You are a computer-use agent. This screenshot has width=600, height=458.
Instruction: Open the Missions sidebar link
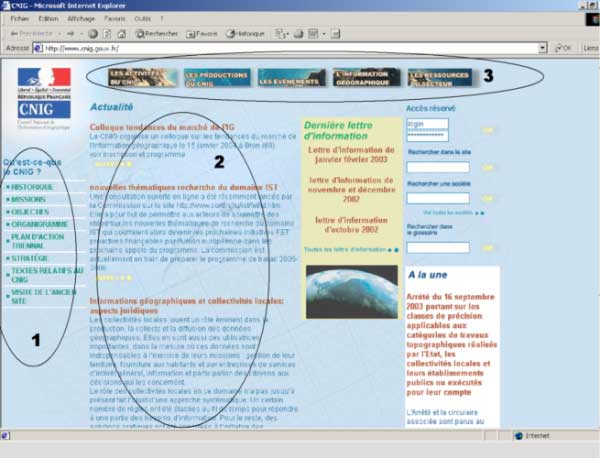(28, 199)
